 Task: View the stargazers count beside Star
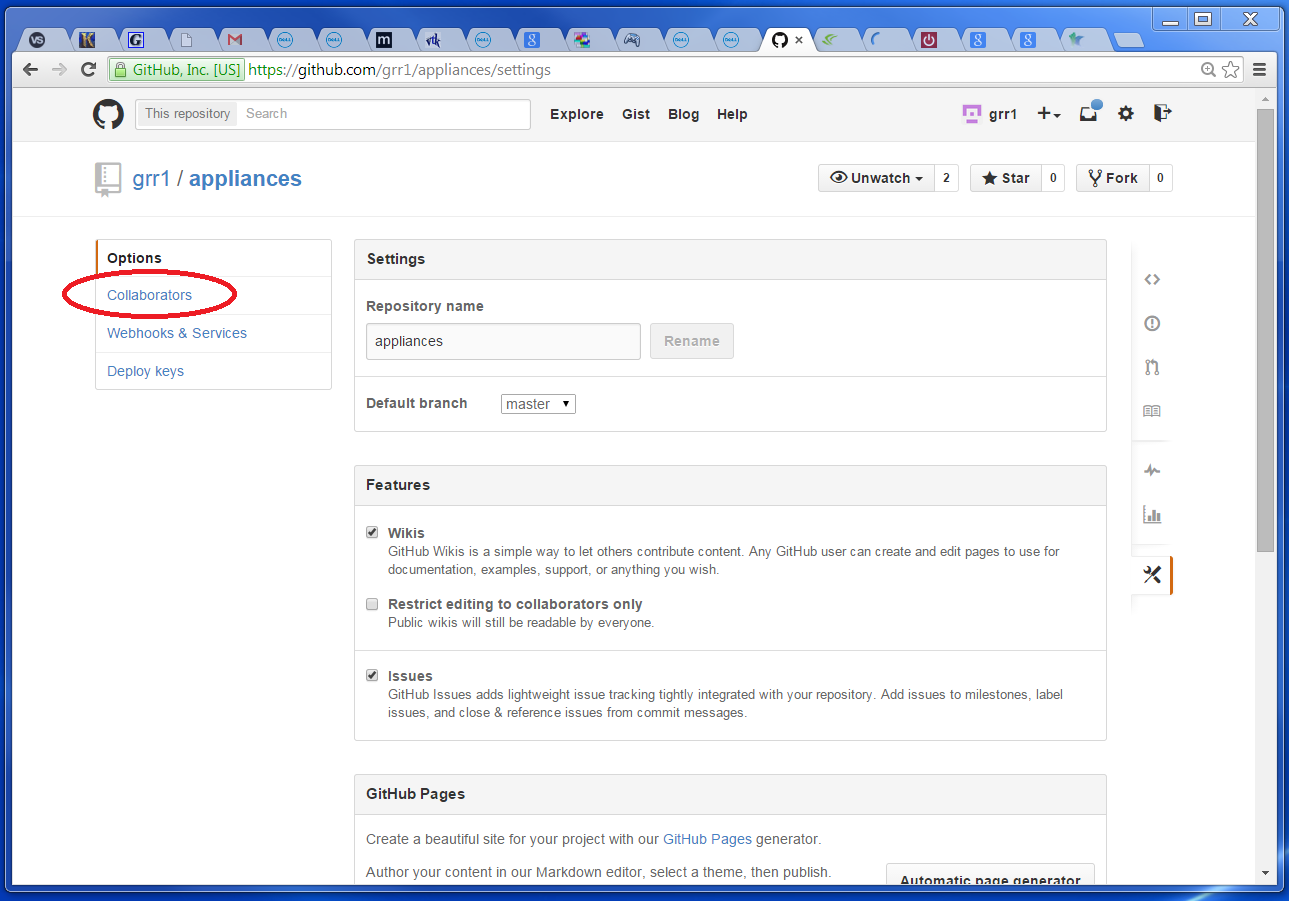1053,178
